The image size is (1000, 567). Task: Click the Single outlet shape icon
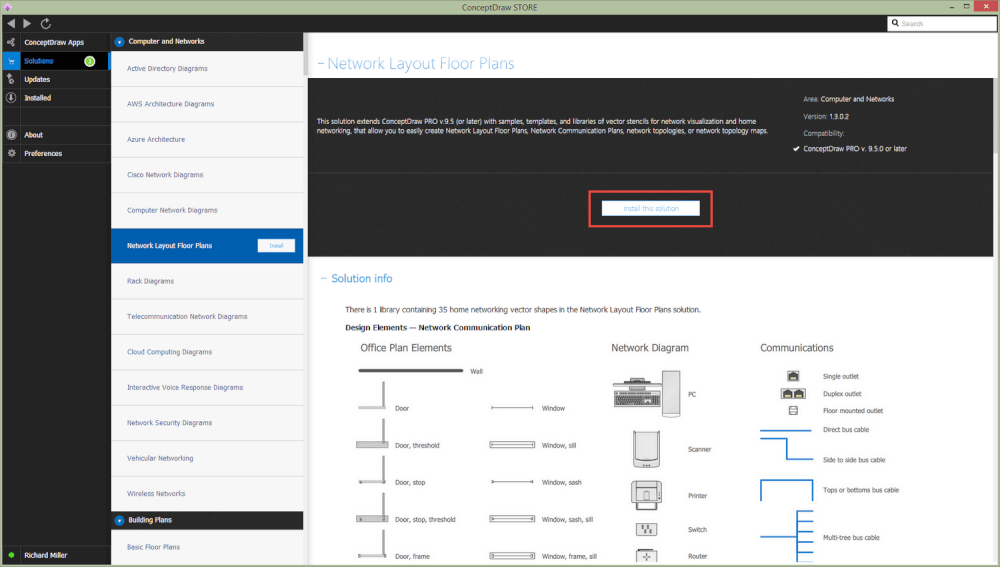click(793, 376)
